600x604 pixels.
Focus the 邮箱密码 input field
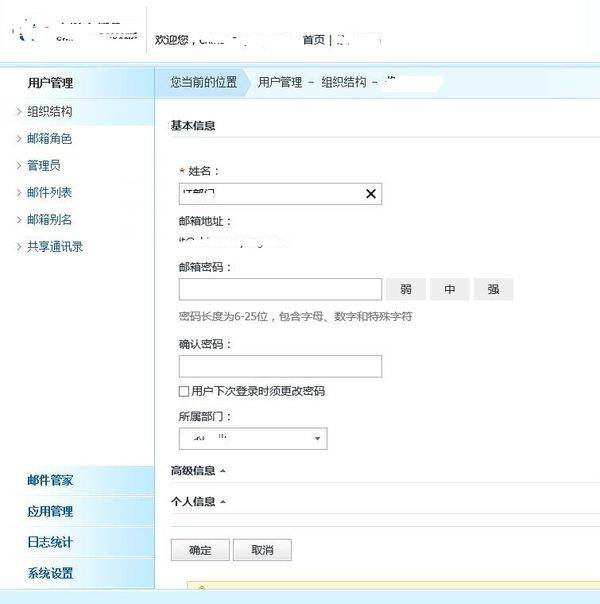point(280,289)
